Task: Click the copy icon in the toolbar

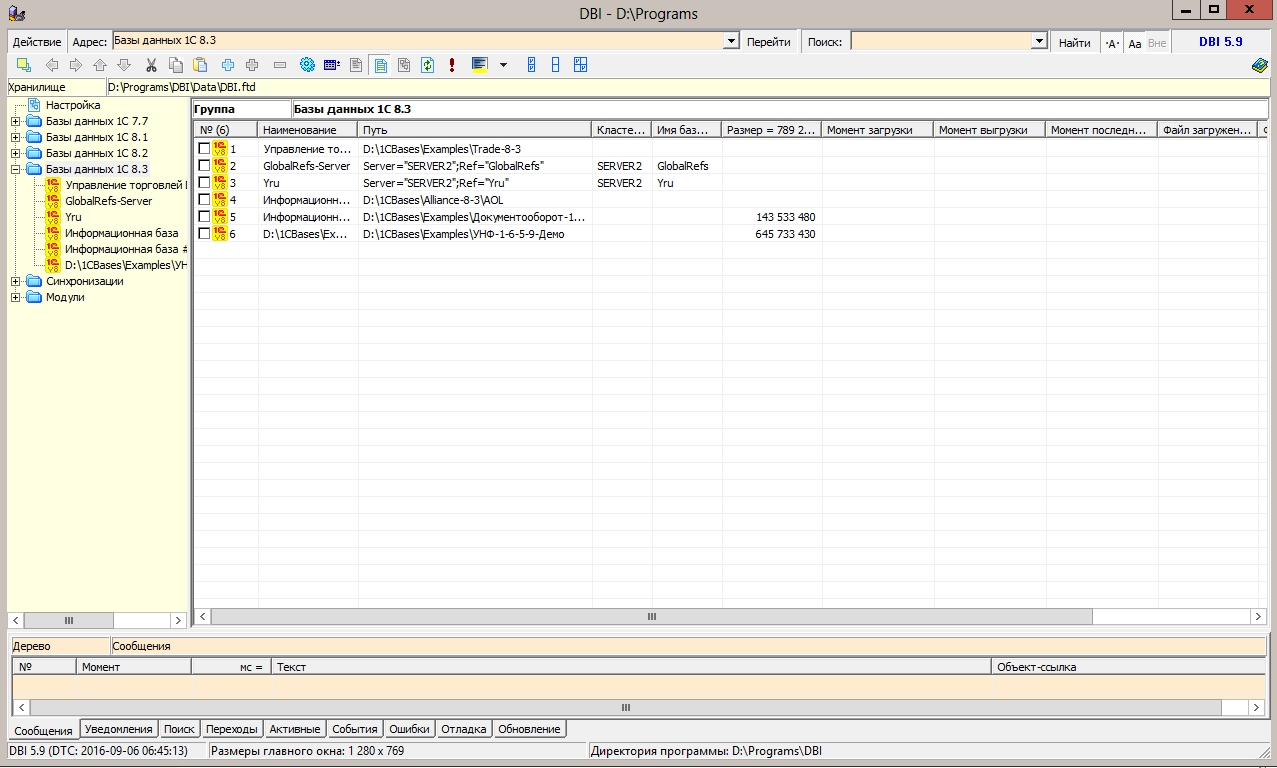Action: (176, 65)
